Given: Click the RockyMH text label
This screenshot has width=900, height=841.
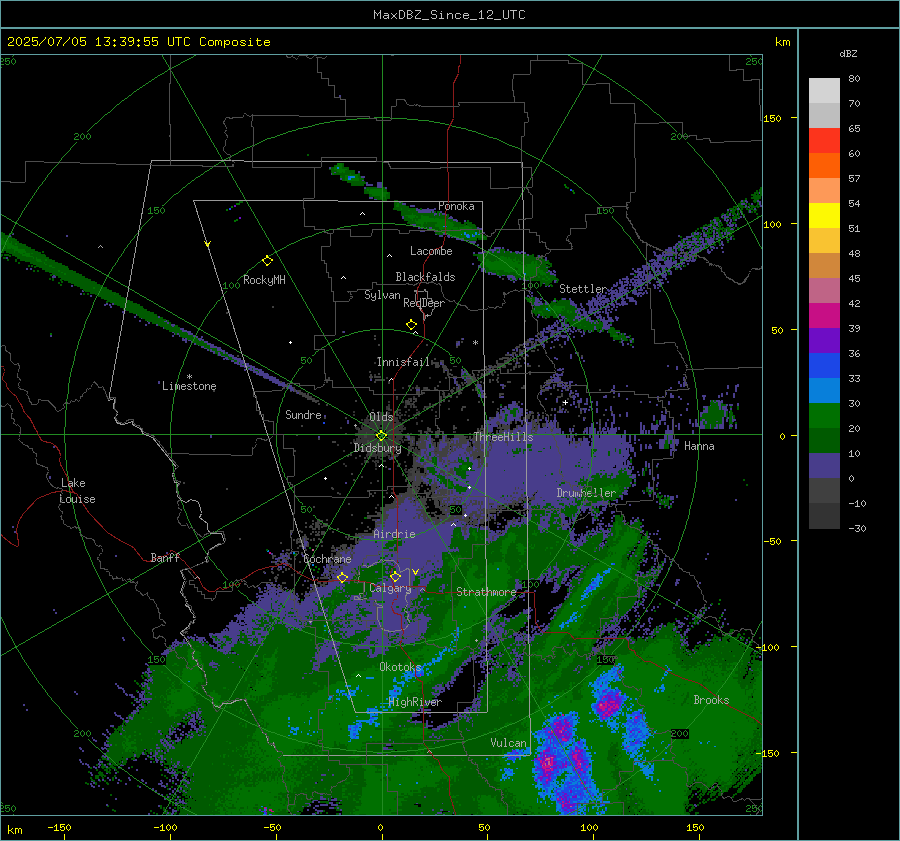Looking at the screenshot, I should [264, 280].
